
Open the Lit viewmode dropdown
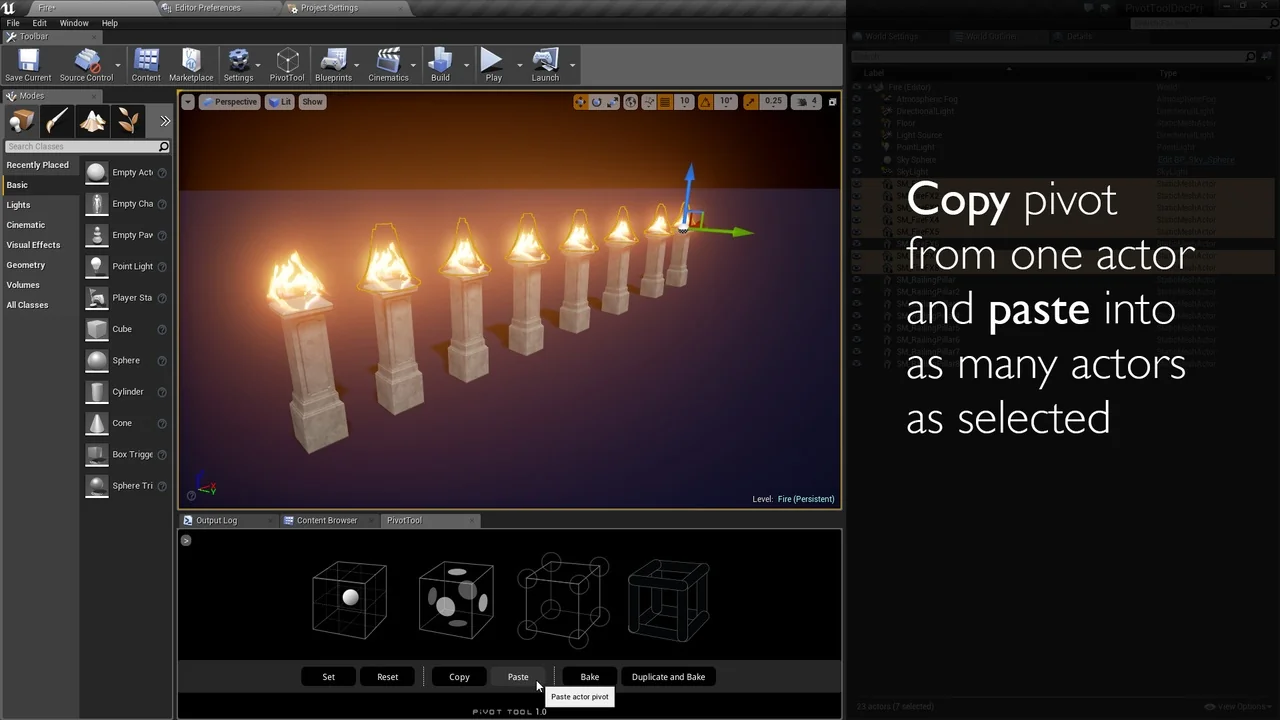point(279,101)
